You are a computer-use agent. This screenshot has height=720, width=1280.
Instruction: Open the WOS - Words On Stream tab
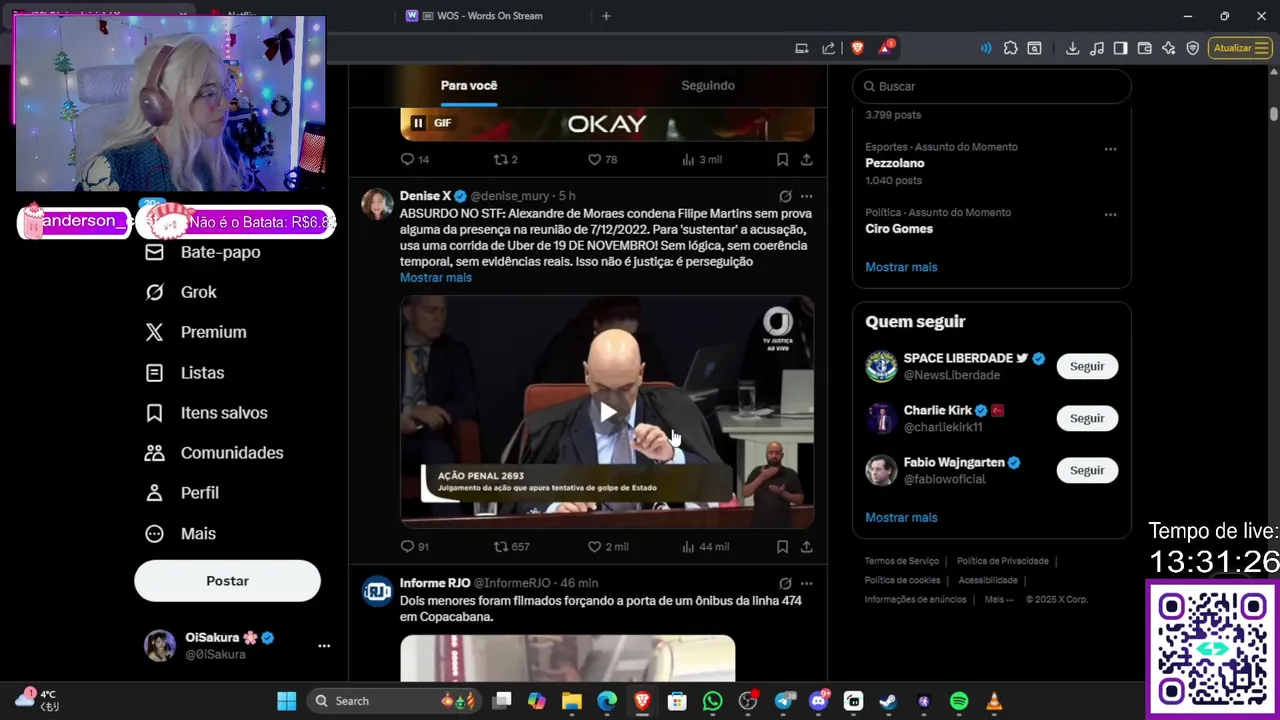coord(491,16)
